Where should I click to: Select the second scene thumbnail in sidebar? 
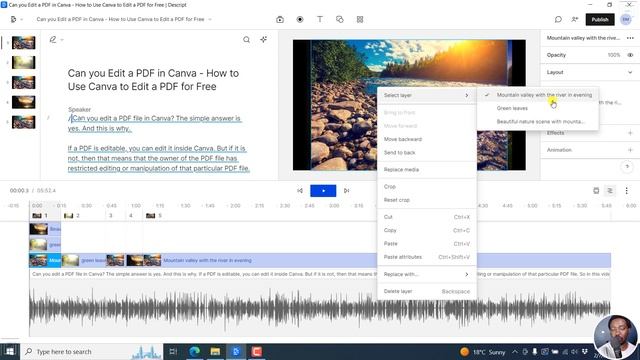coord(23,62)
